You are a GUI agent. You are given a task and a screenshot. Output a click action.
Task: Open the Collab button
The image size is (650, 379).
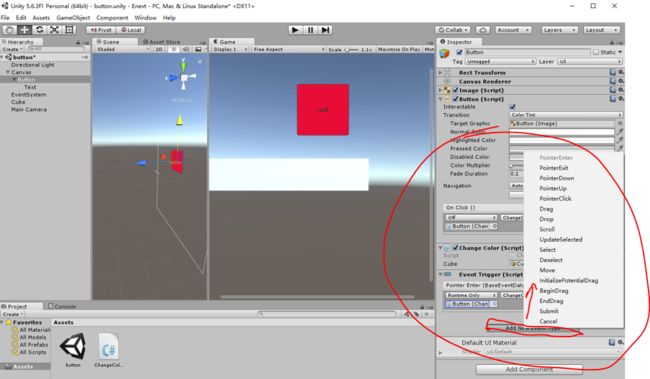[x=453, y=30]
